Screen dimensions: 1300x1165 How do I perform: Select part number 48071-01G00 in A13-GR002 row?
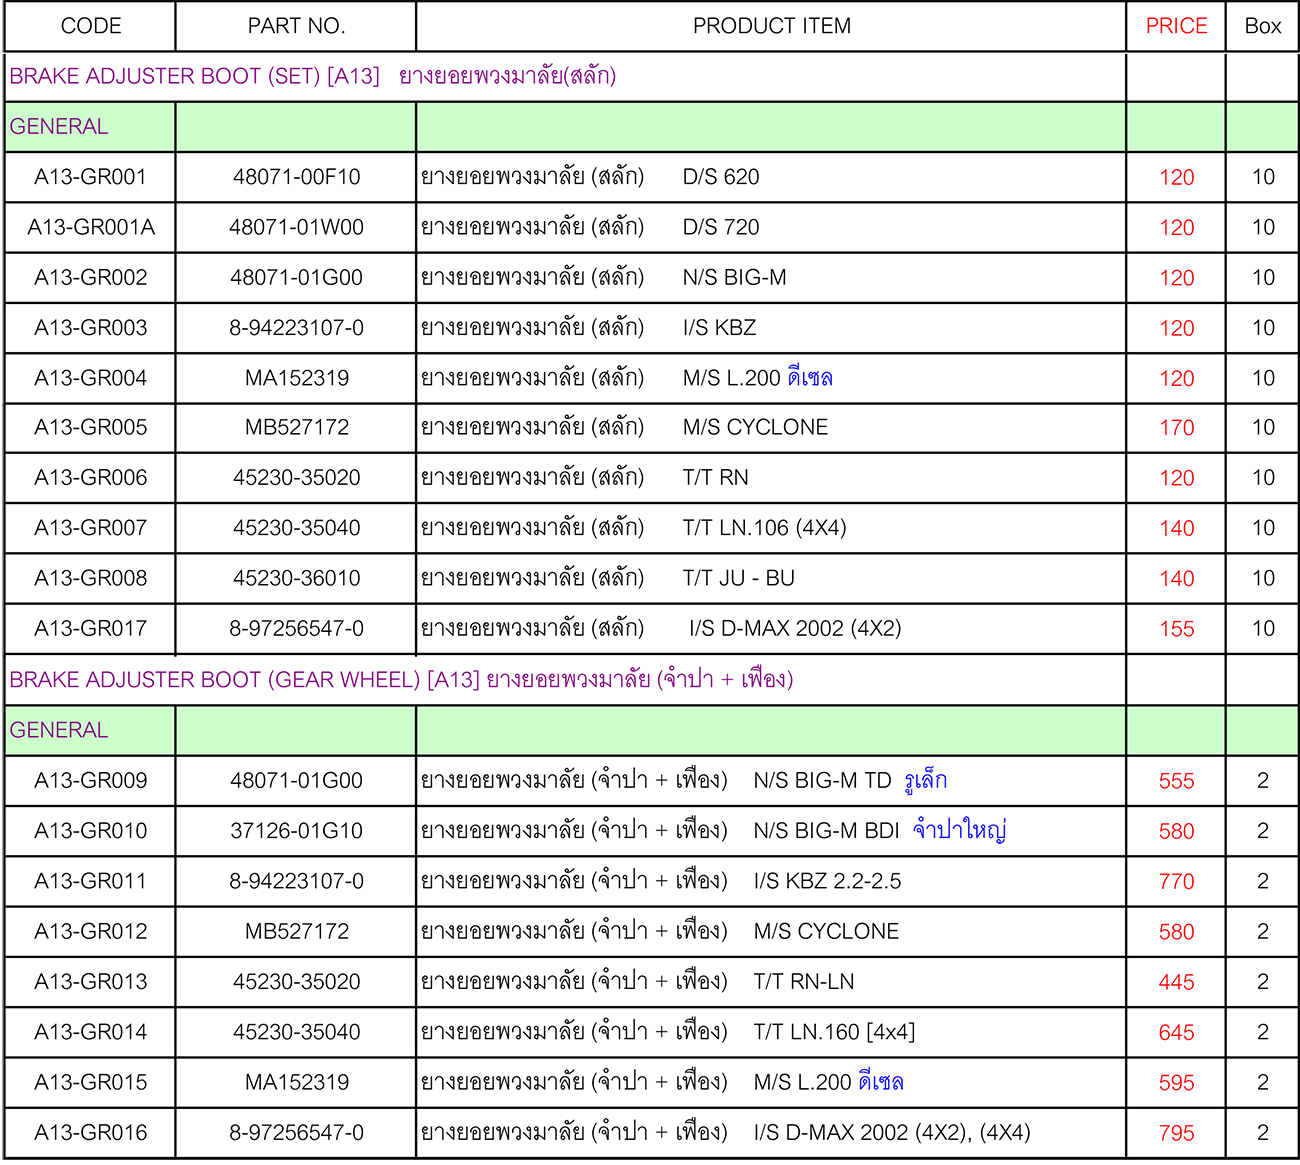pos(297,277)
